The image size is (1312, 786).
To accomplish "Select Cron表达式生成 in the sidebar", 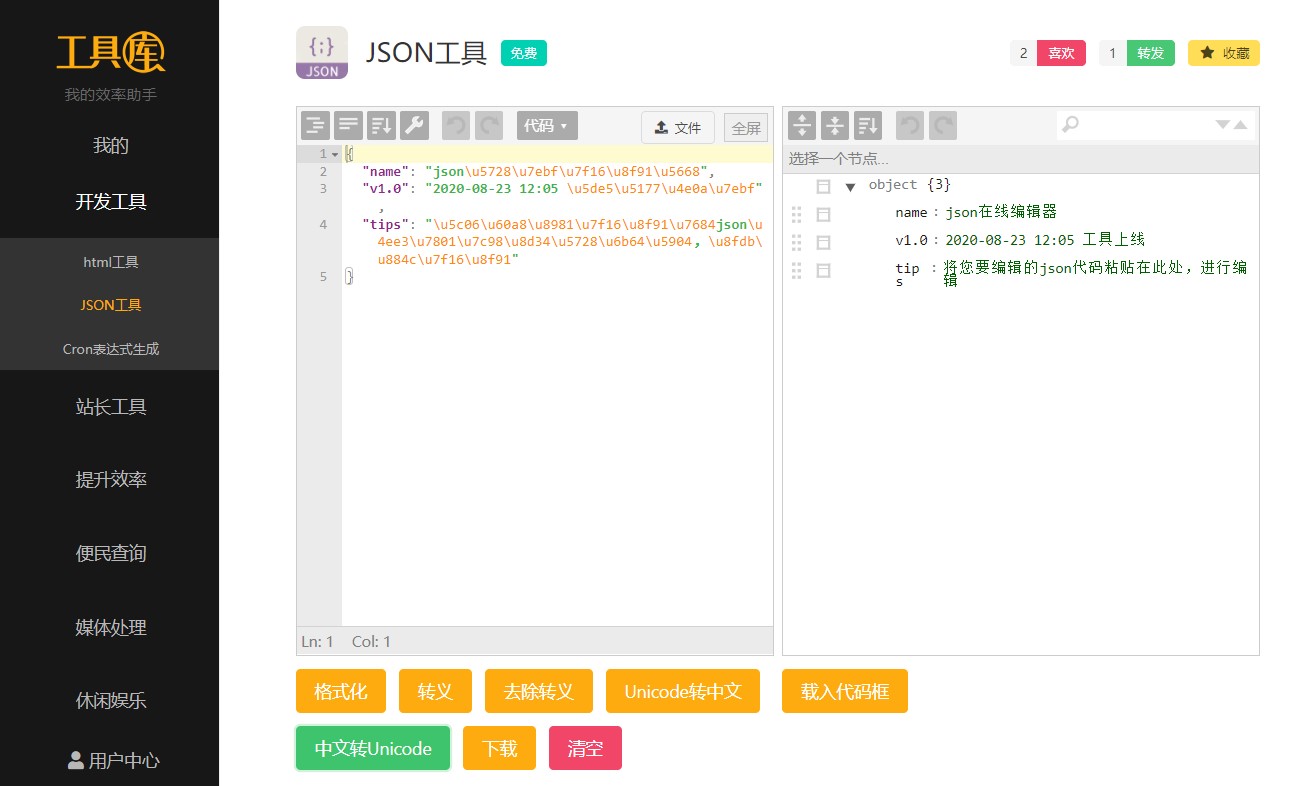I will [110, 349].
